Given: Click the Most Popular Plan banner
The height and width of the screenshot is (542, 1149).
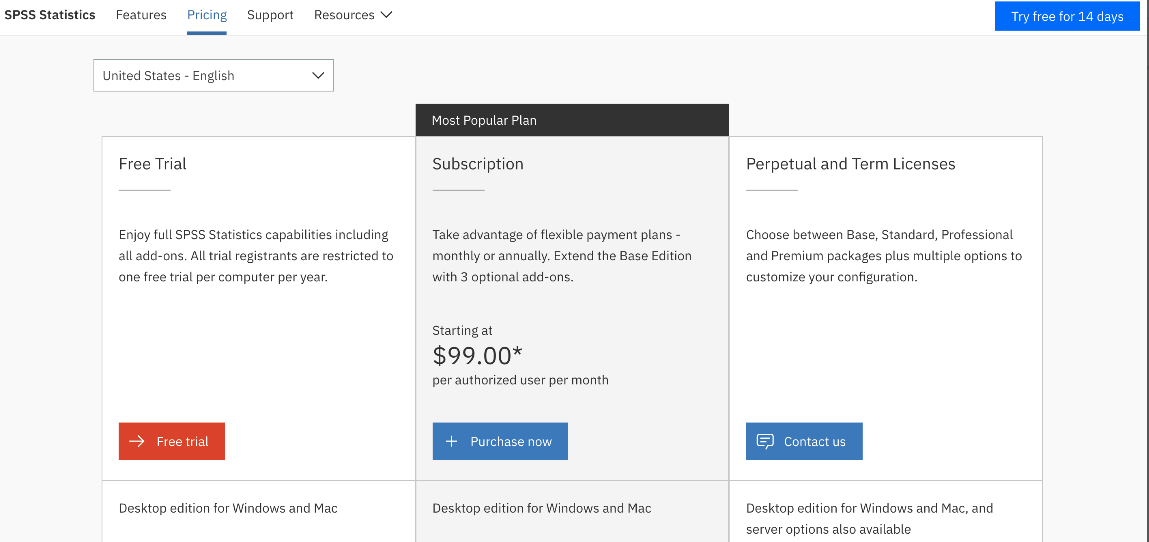Looking at the screenshot, I should click(x=572, y=120).
